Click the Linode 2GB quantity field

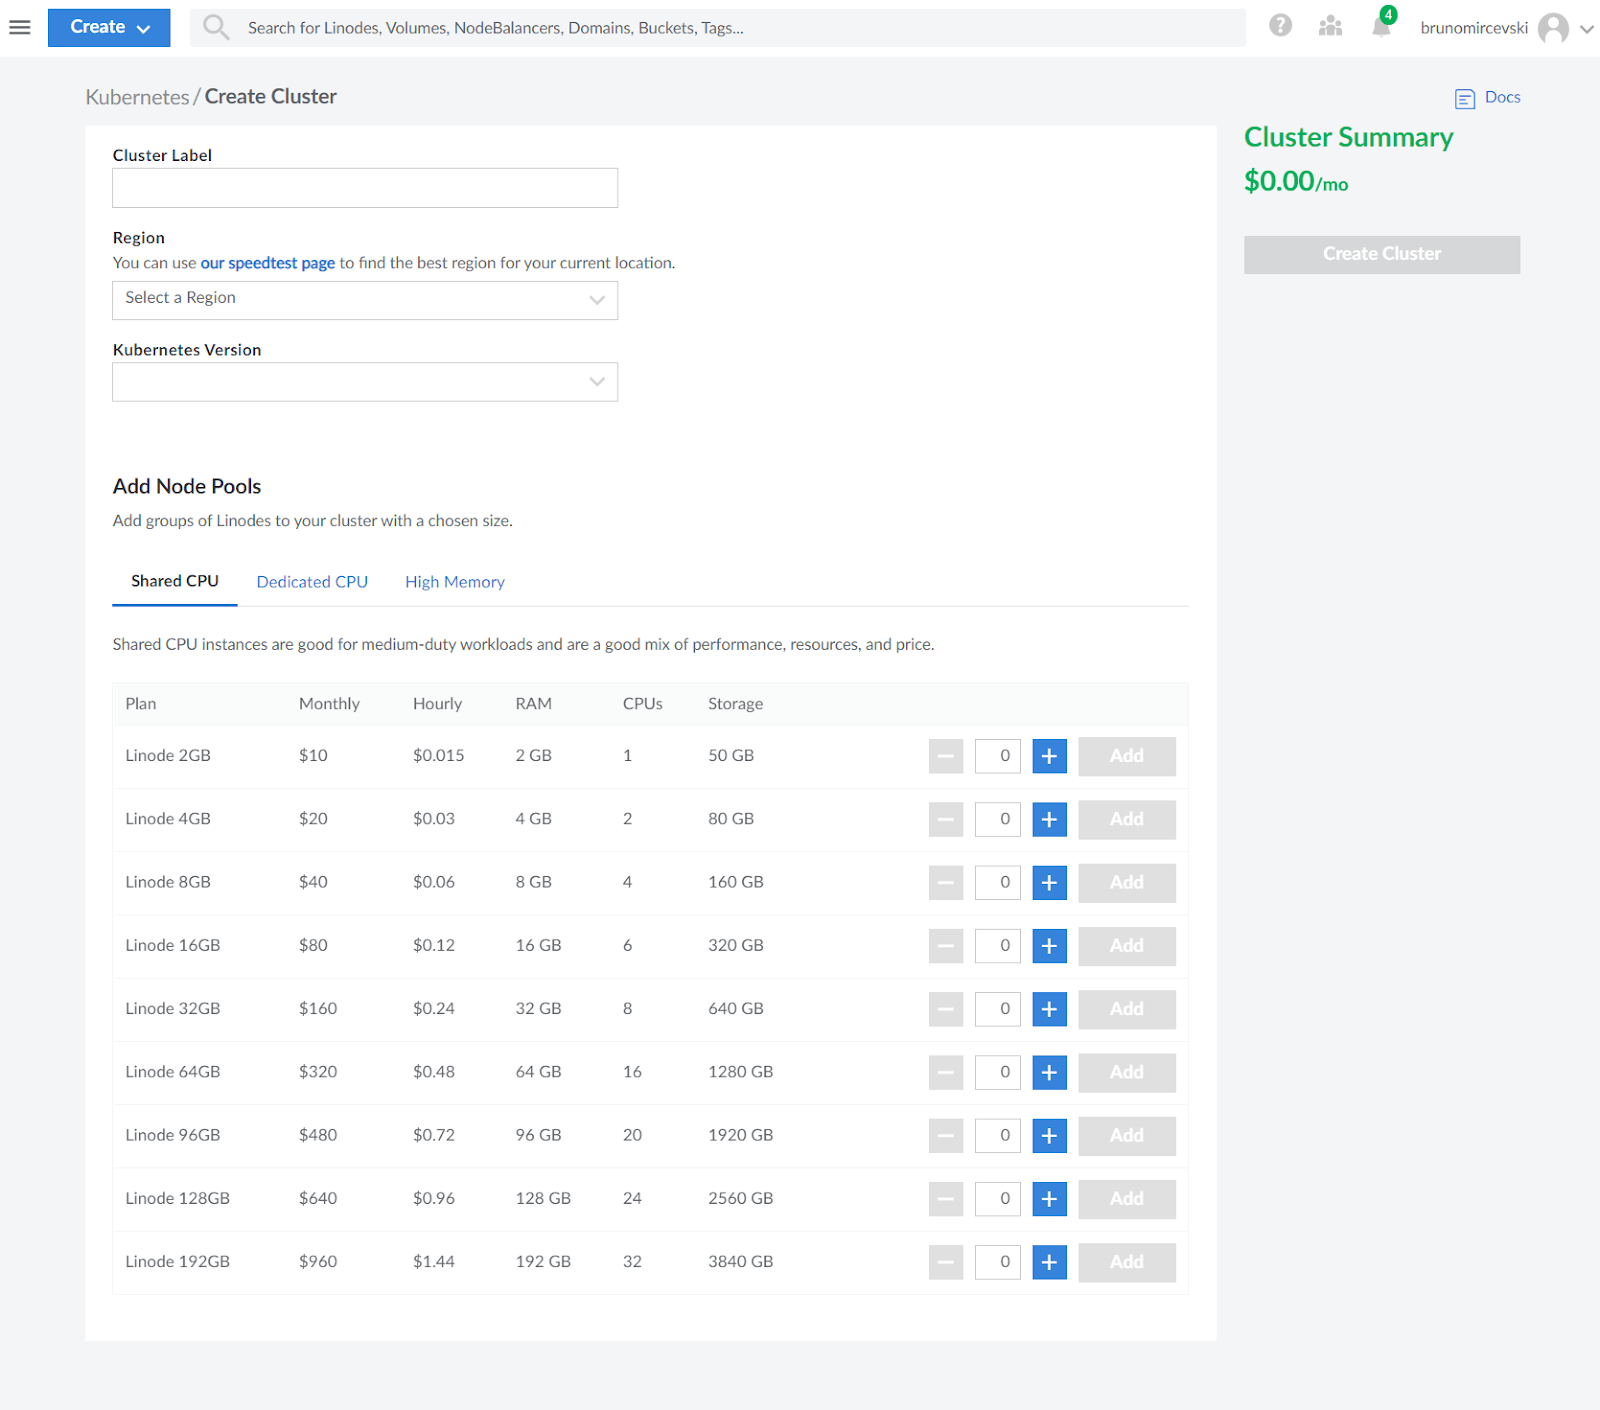coord(998,756)
